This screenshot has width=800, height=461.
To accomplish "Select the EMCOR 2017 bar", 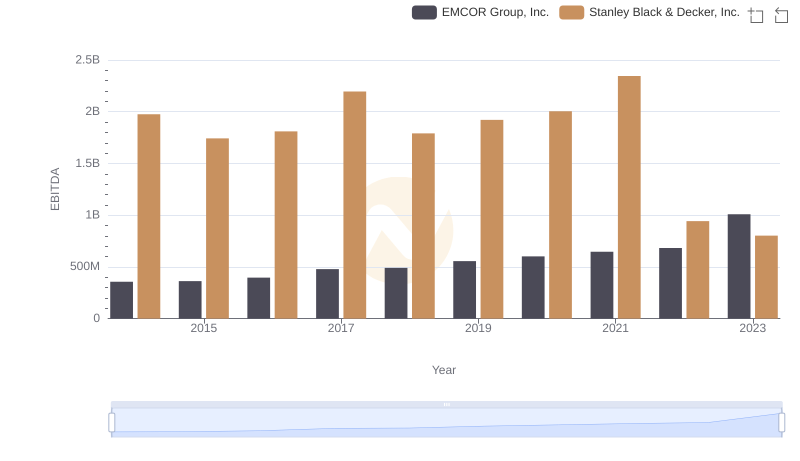I will [x=327, y=294].
